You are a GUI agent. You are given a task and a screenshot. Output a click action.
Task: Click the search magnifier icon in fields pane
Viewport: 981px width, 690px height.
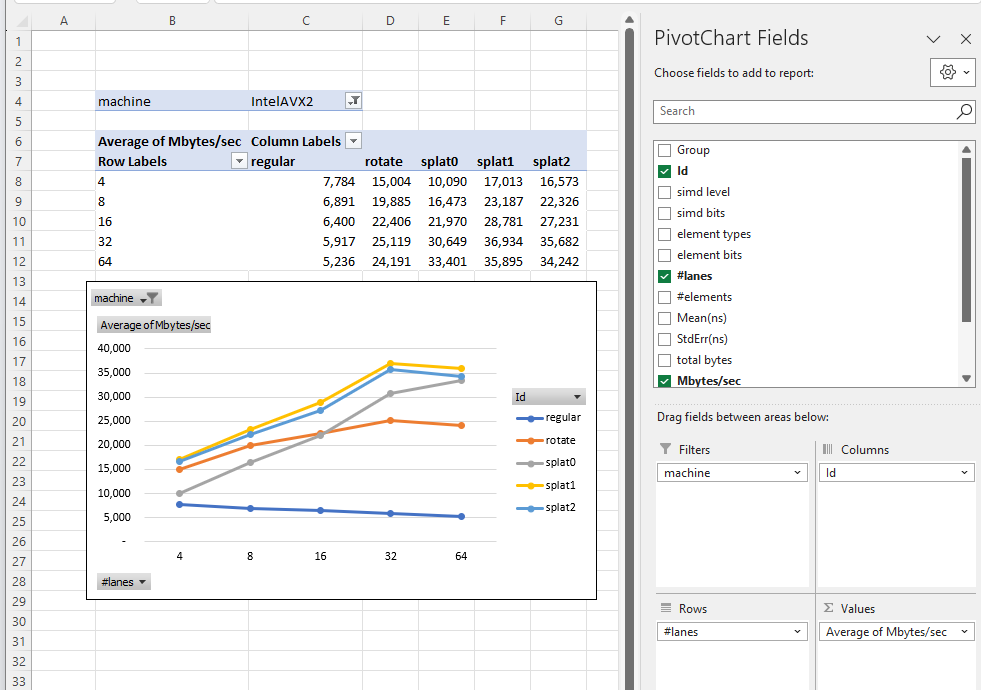coord(964,111)
